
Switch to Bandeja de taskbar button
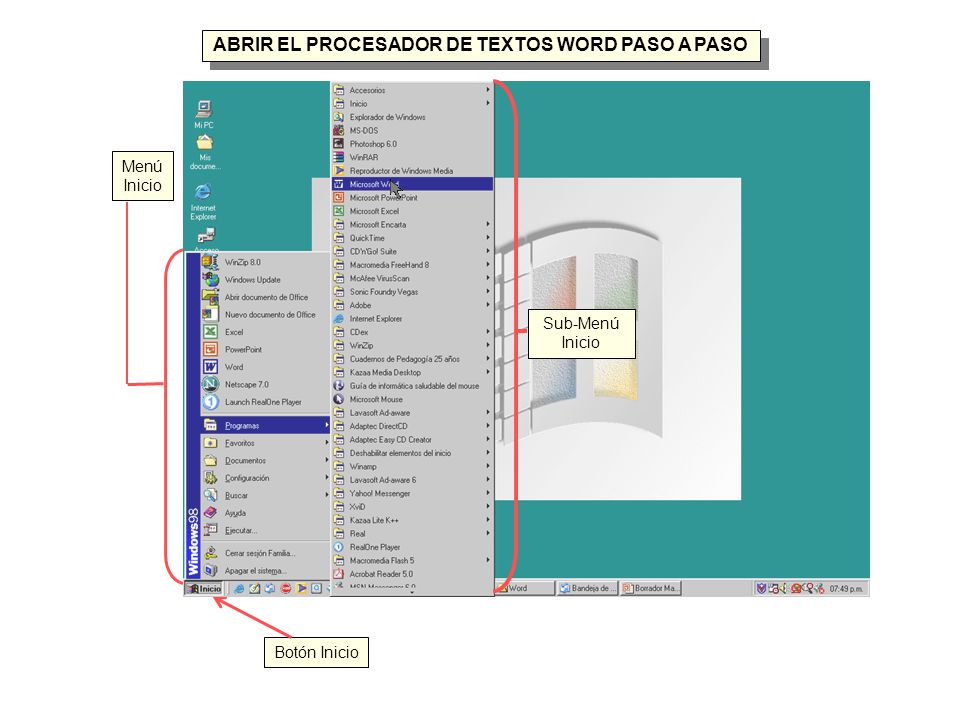click(x=588, y=588)
